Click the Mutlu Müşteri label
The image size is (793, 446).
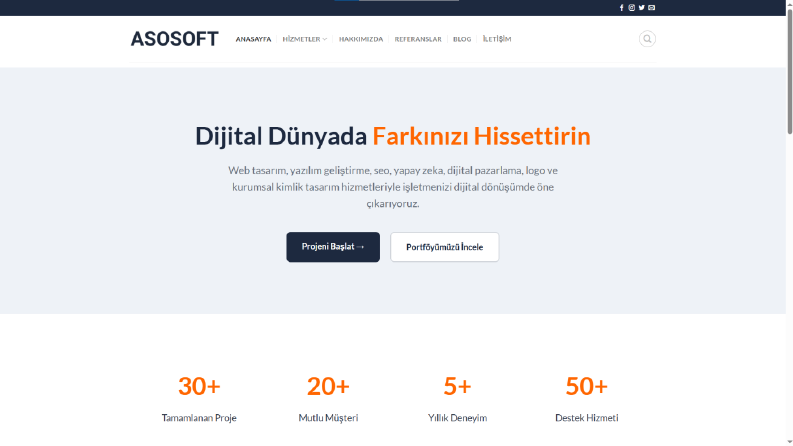point(328,418)
